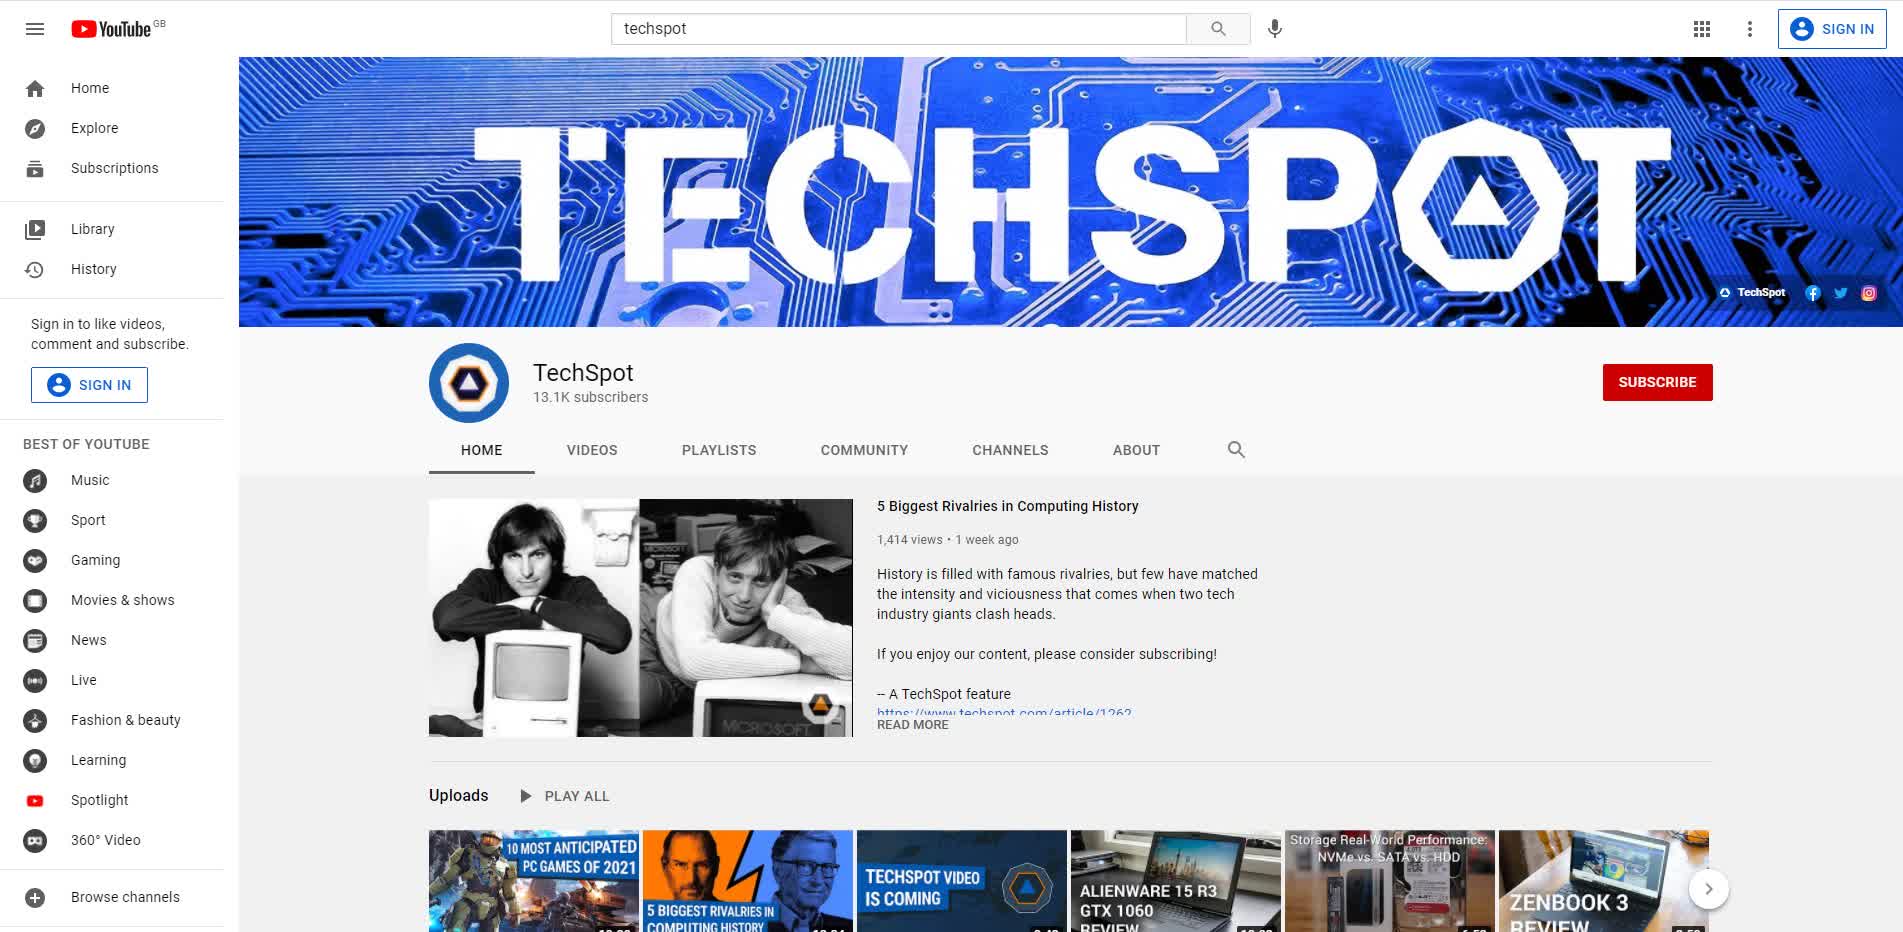Click the Live broadcast icon
Image resolution: width=1903 pixels, height=932 pixels.
[35, 680]
